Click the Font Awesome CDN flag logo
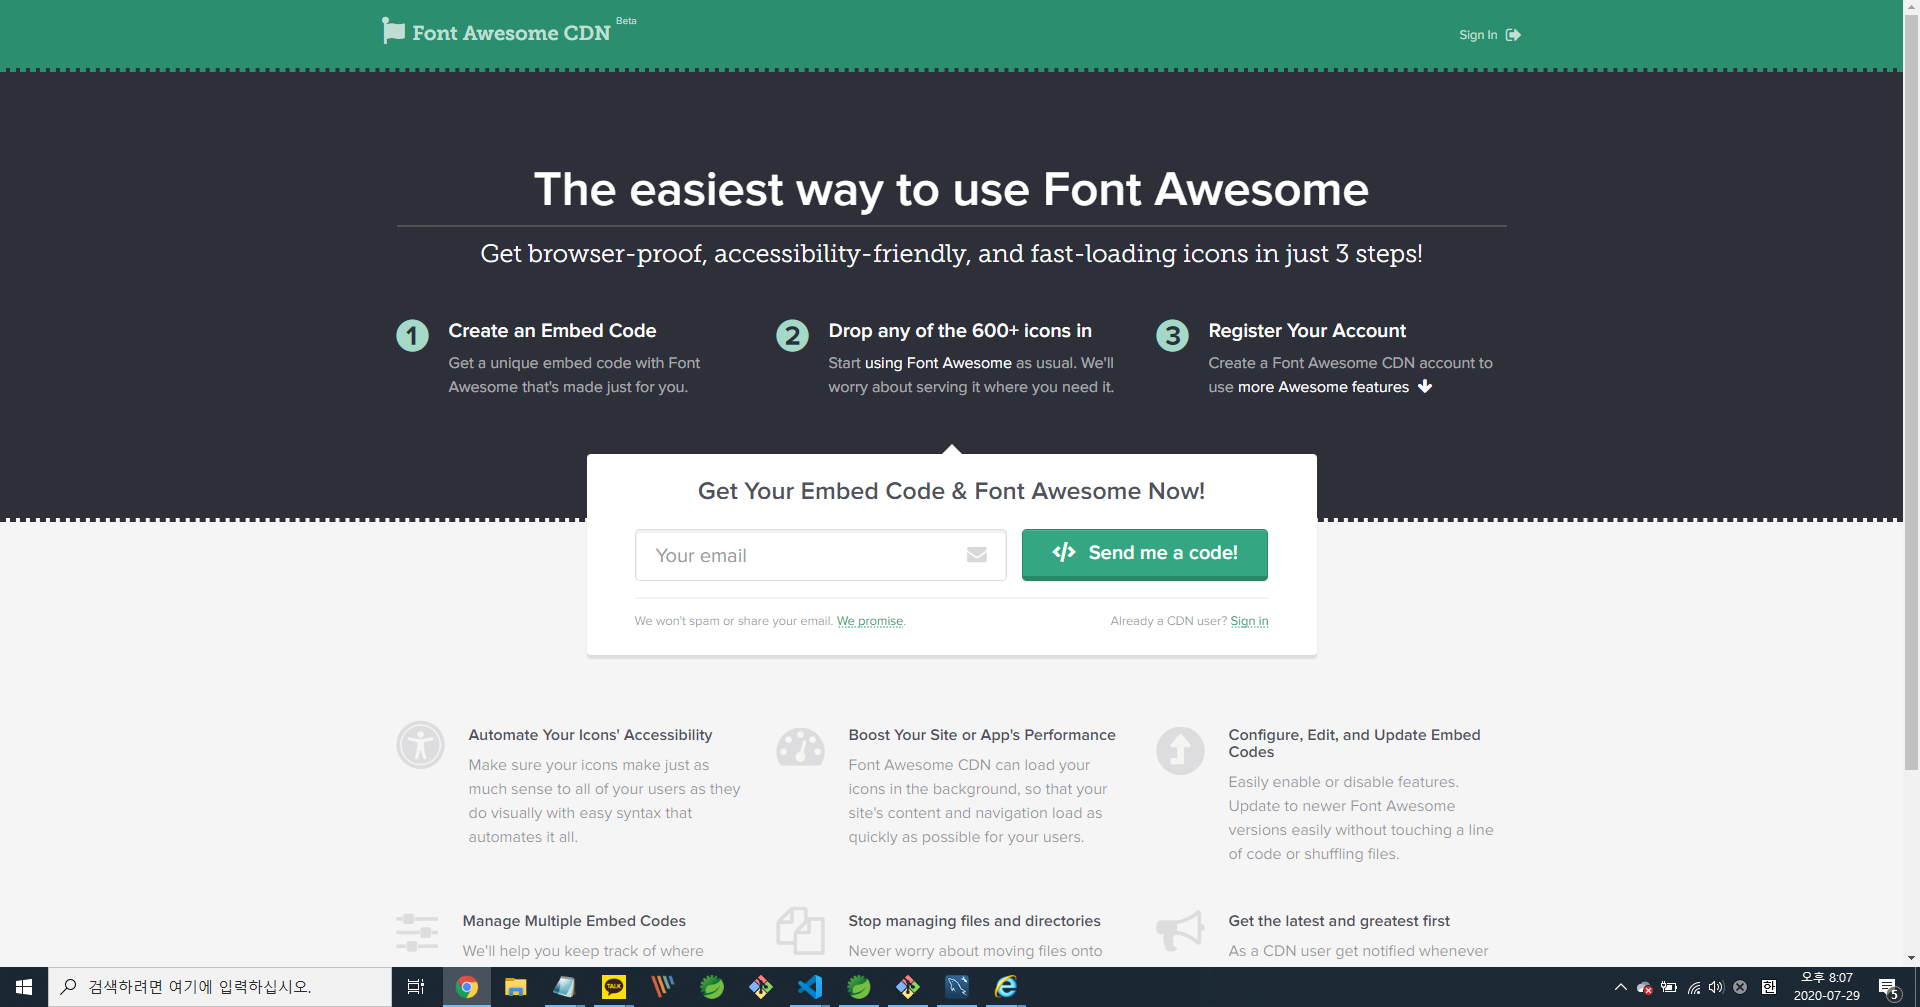 click(x=393, y=31)
